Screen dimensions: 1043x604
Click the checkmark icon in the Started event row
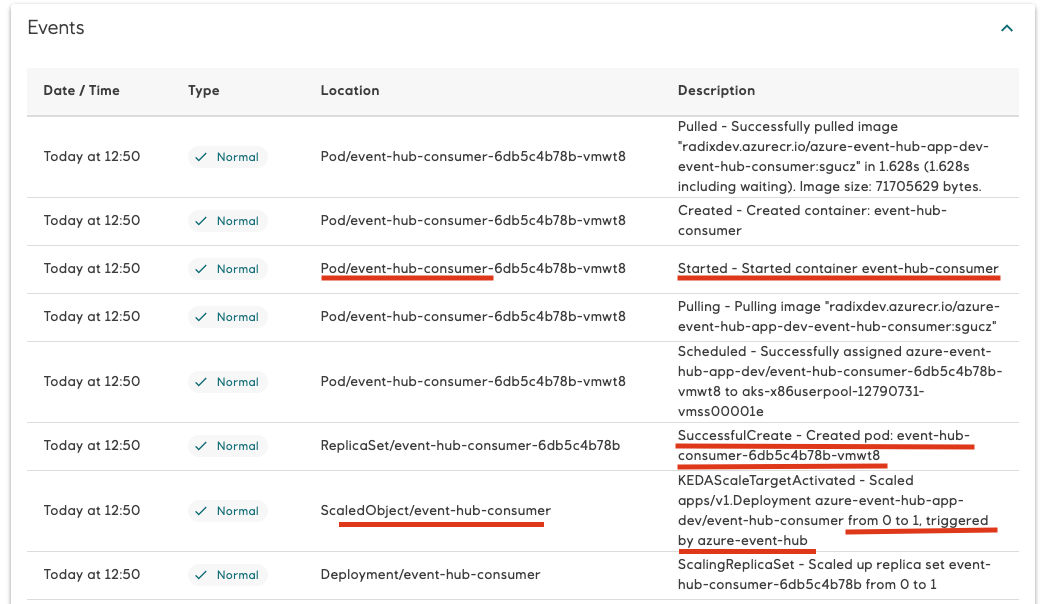pos(202,269)
